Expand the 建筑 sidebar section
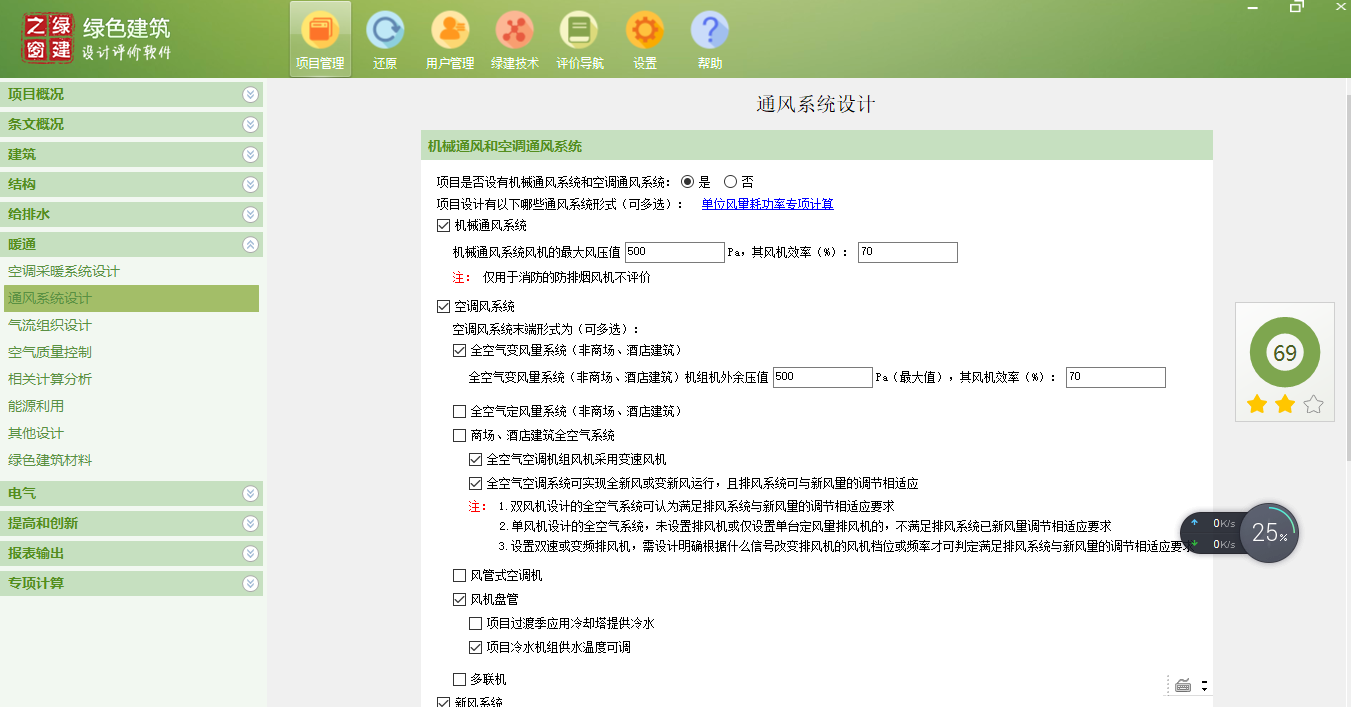The width and height of the screenshot is (1351, 707). (x=249, y=154)
